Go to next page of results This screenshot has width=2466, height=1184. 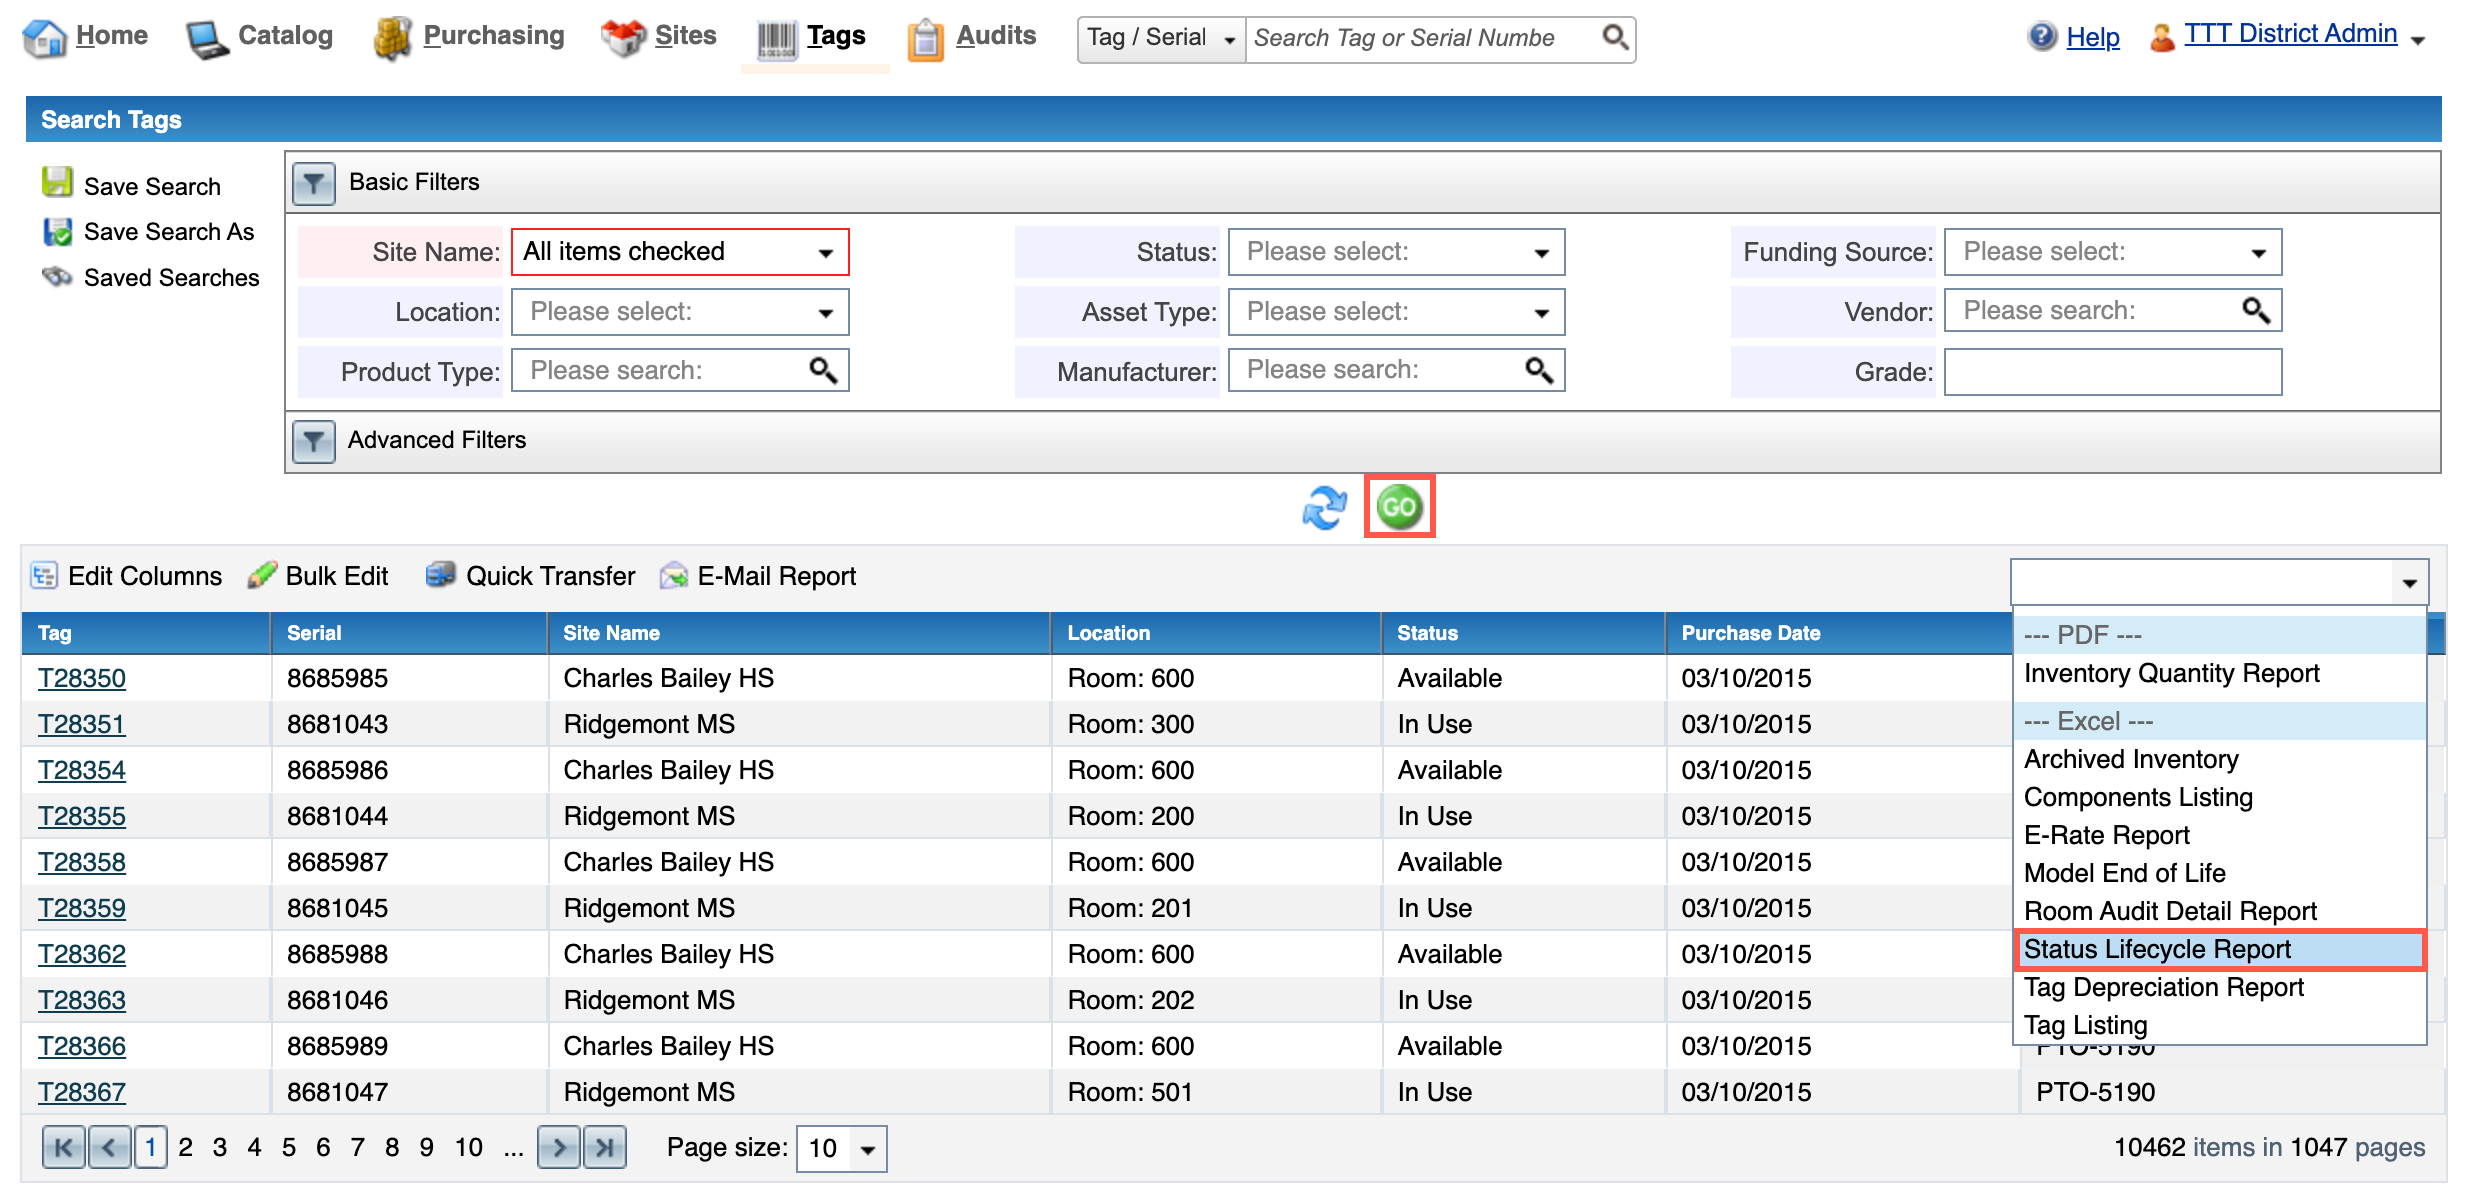(559, 1147)
